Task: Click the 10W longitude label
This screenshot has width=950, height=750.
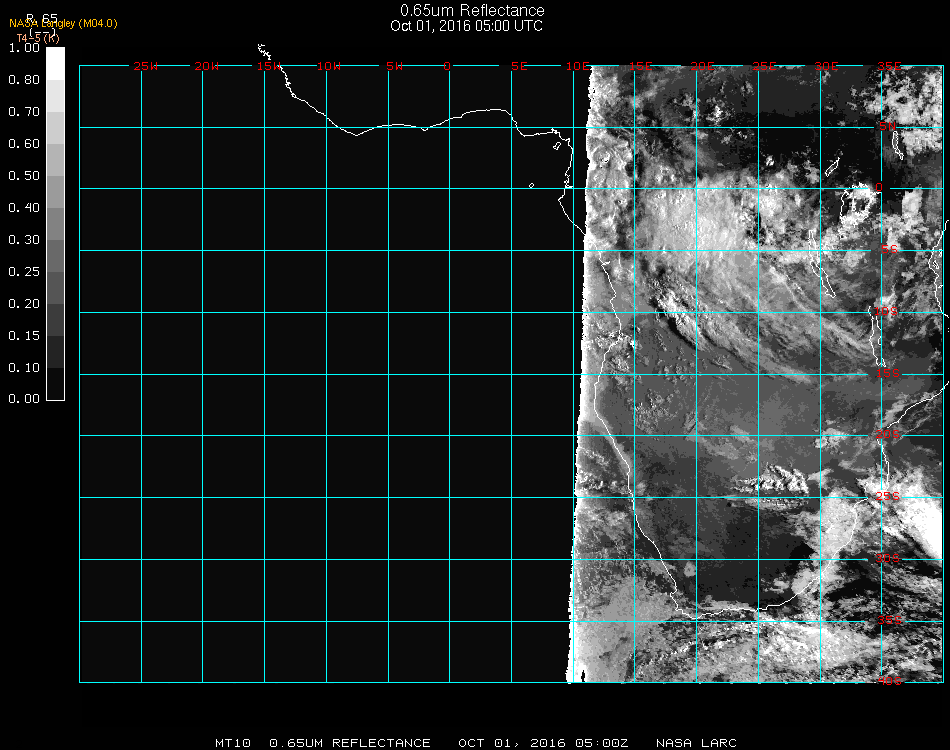Action: pos(329,66)
